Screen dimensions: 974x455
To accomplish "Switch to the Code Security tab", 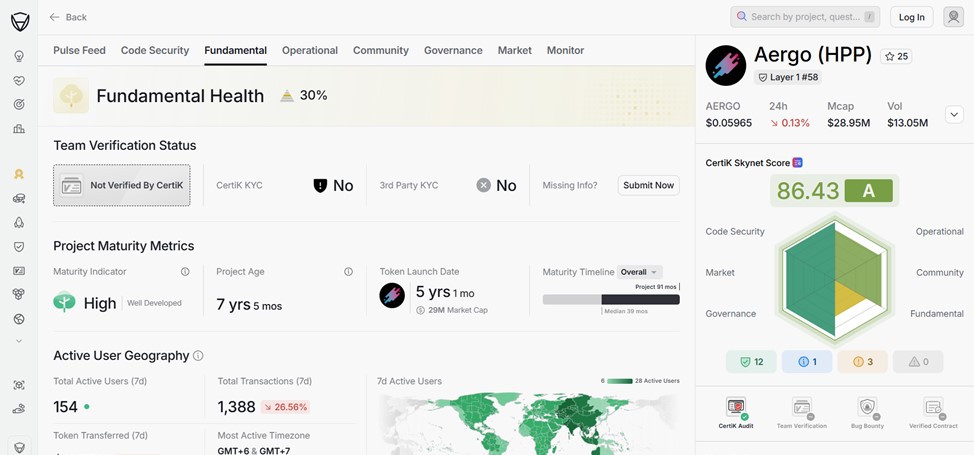I will click(155, 50).
